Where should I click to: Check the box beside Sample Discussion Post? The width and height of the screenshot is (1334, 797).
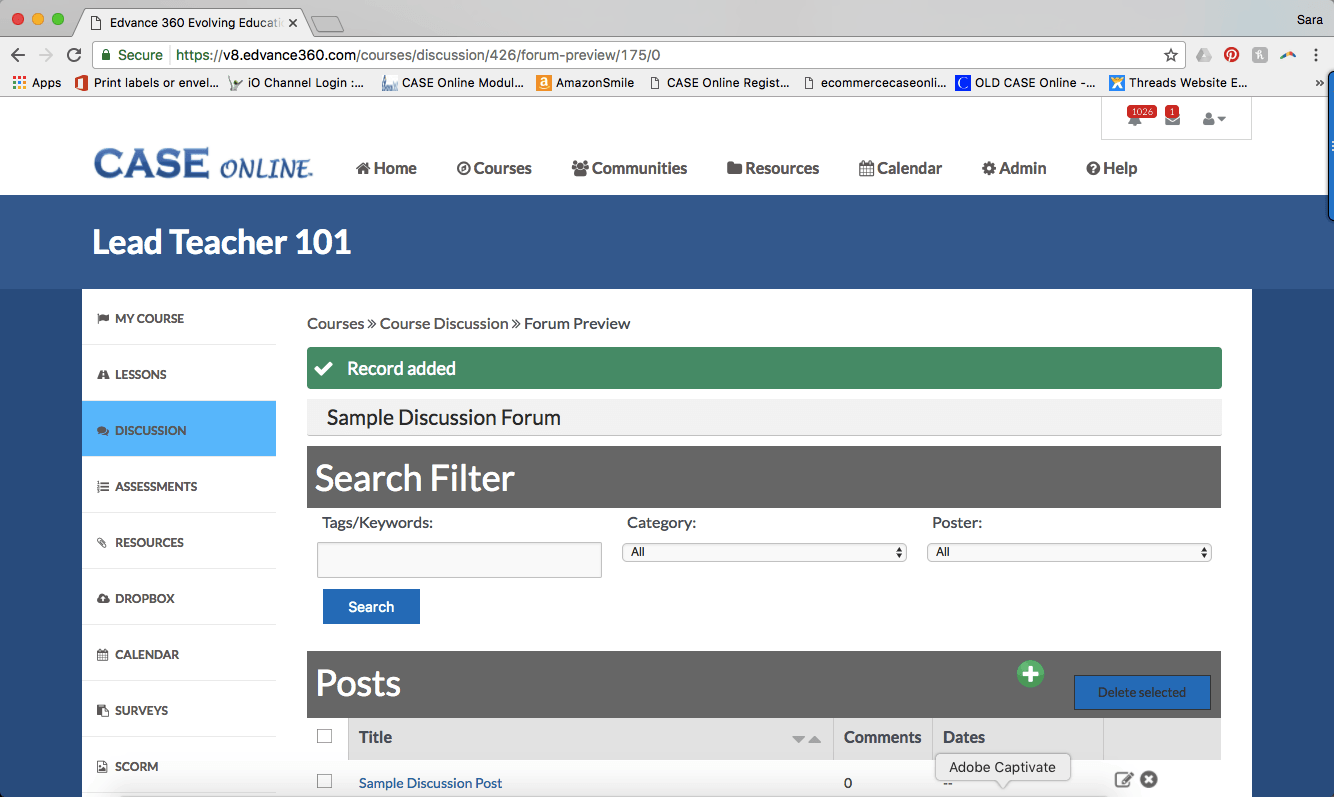pos(324,782)
